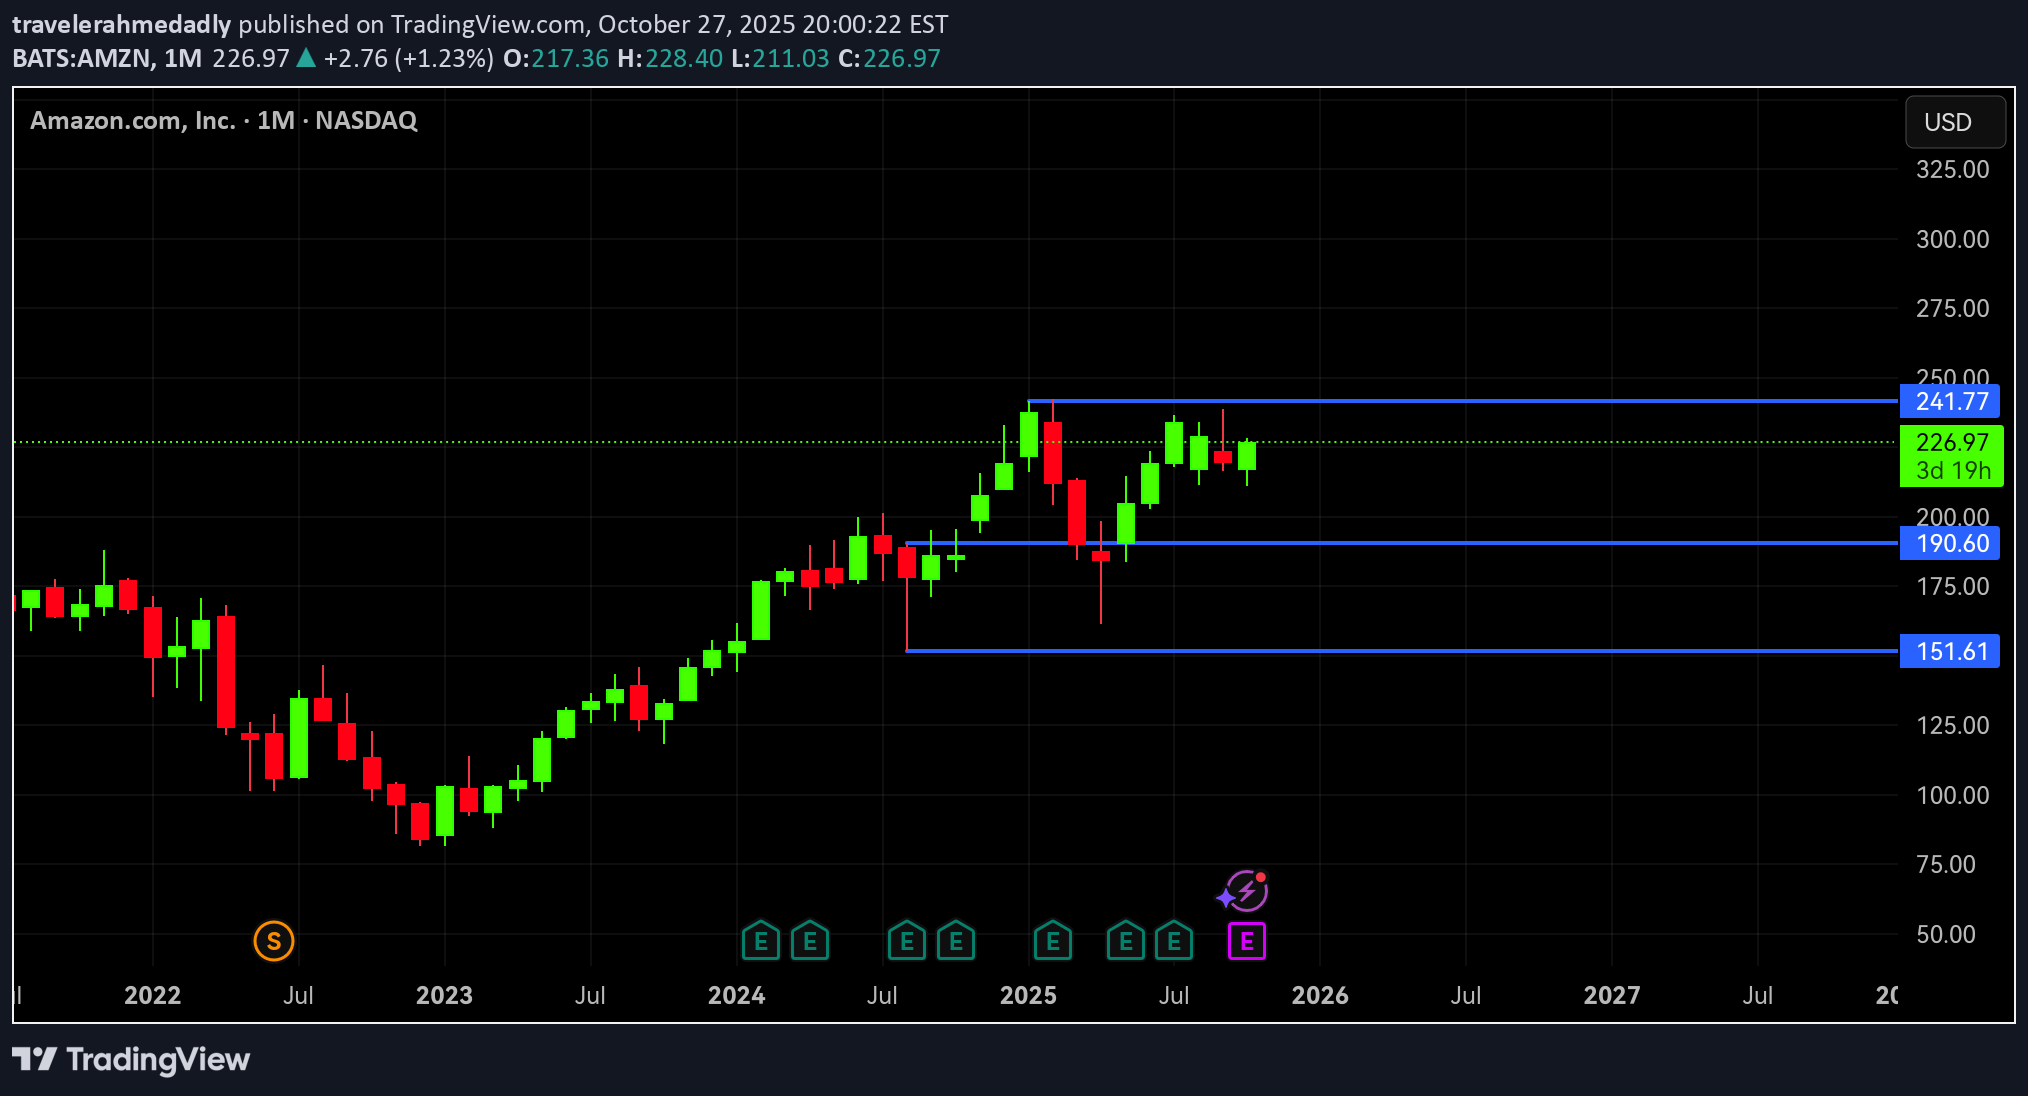The height and width of the screenshot is (1096, 2028).
Task: Click the 2026 label on time axis
Action: click(1319, 995)
